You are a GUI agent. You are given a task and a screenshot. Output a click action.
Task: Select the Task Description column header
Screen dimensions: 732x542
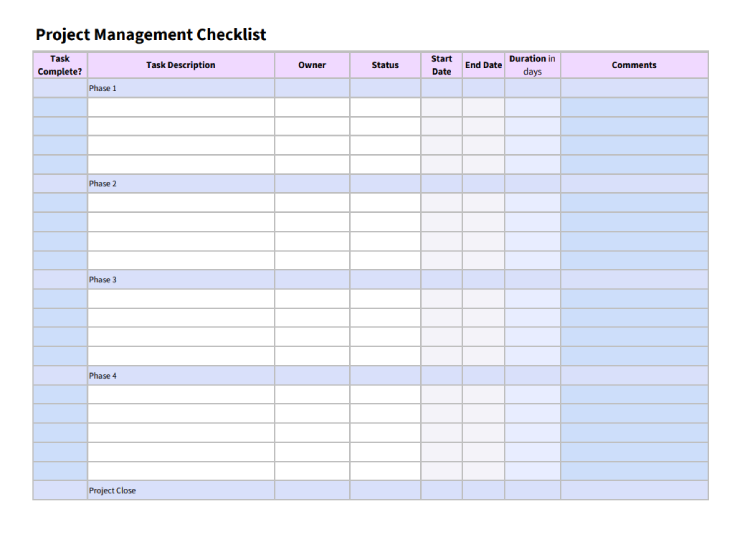[181, 65]
